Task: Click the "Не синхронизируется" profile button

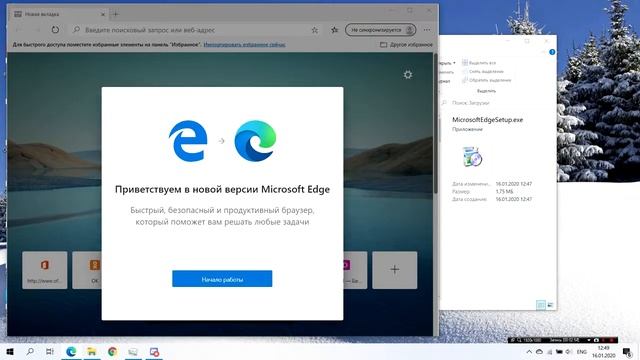Action: [380, 30]
